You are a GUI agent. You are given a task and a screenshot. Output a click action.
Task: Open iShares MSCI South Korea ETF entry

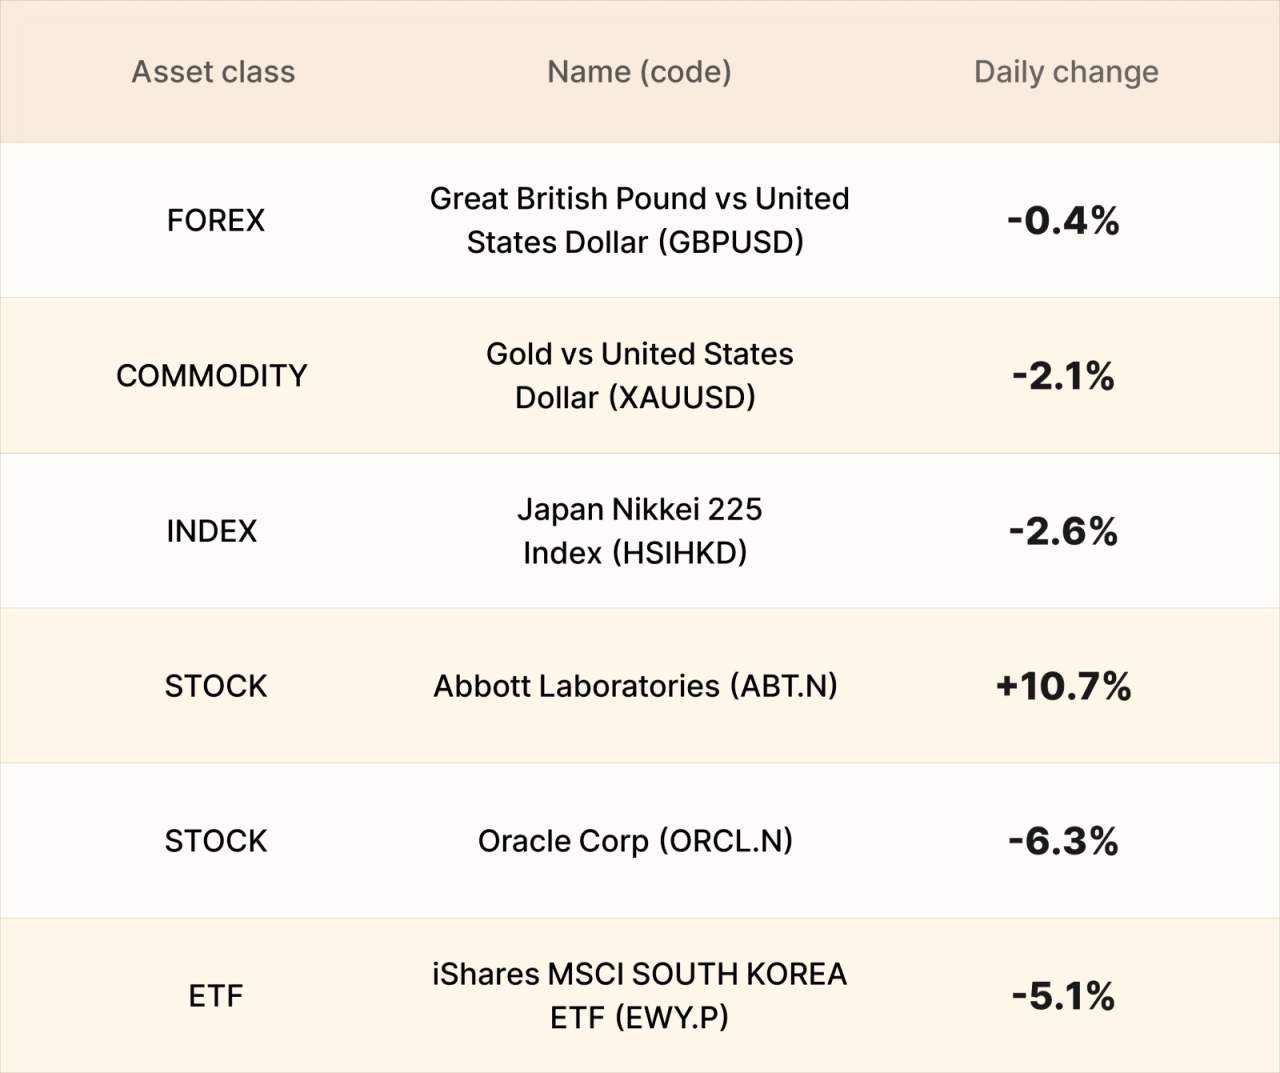(x=639, y=996)
